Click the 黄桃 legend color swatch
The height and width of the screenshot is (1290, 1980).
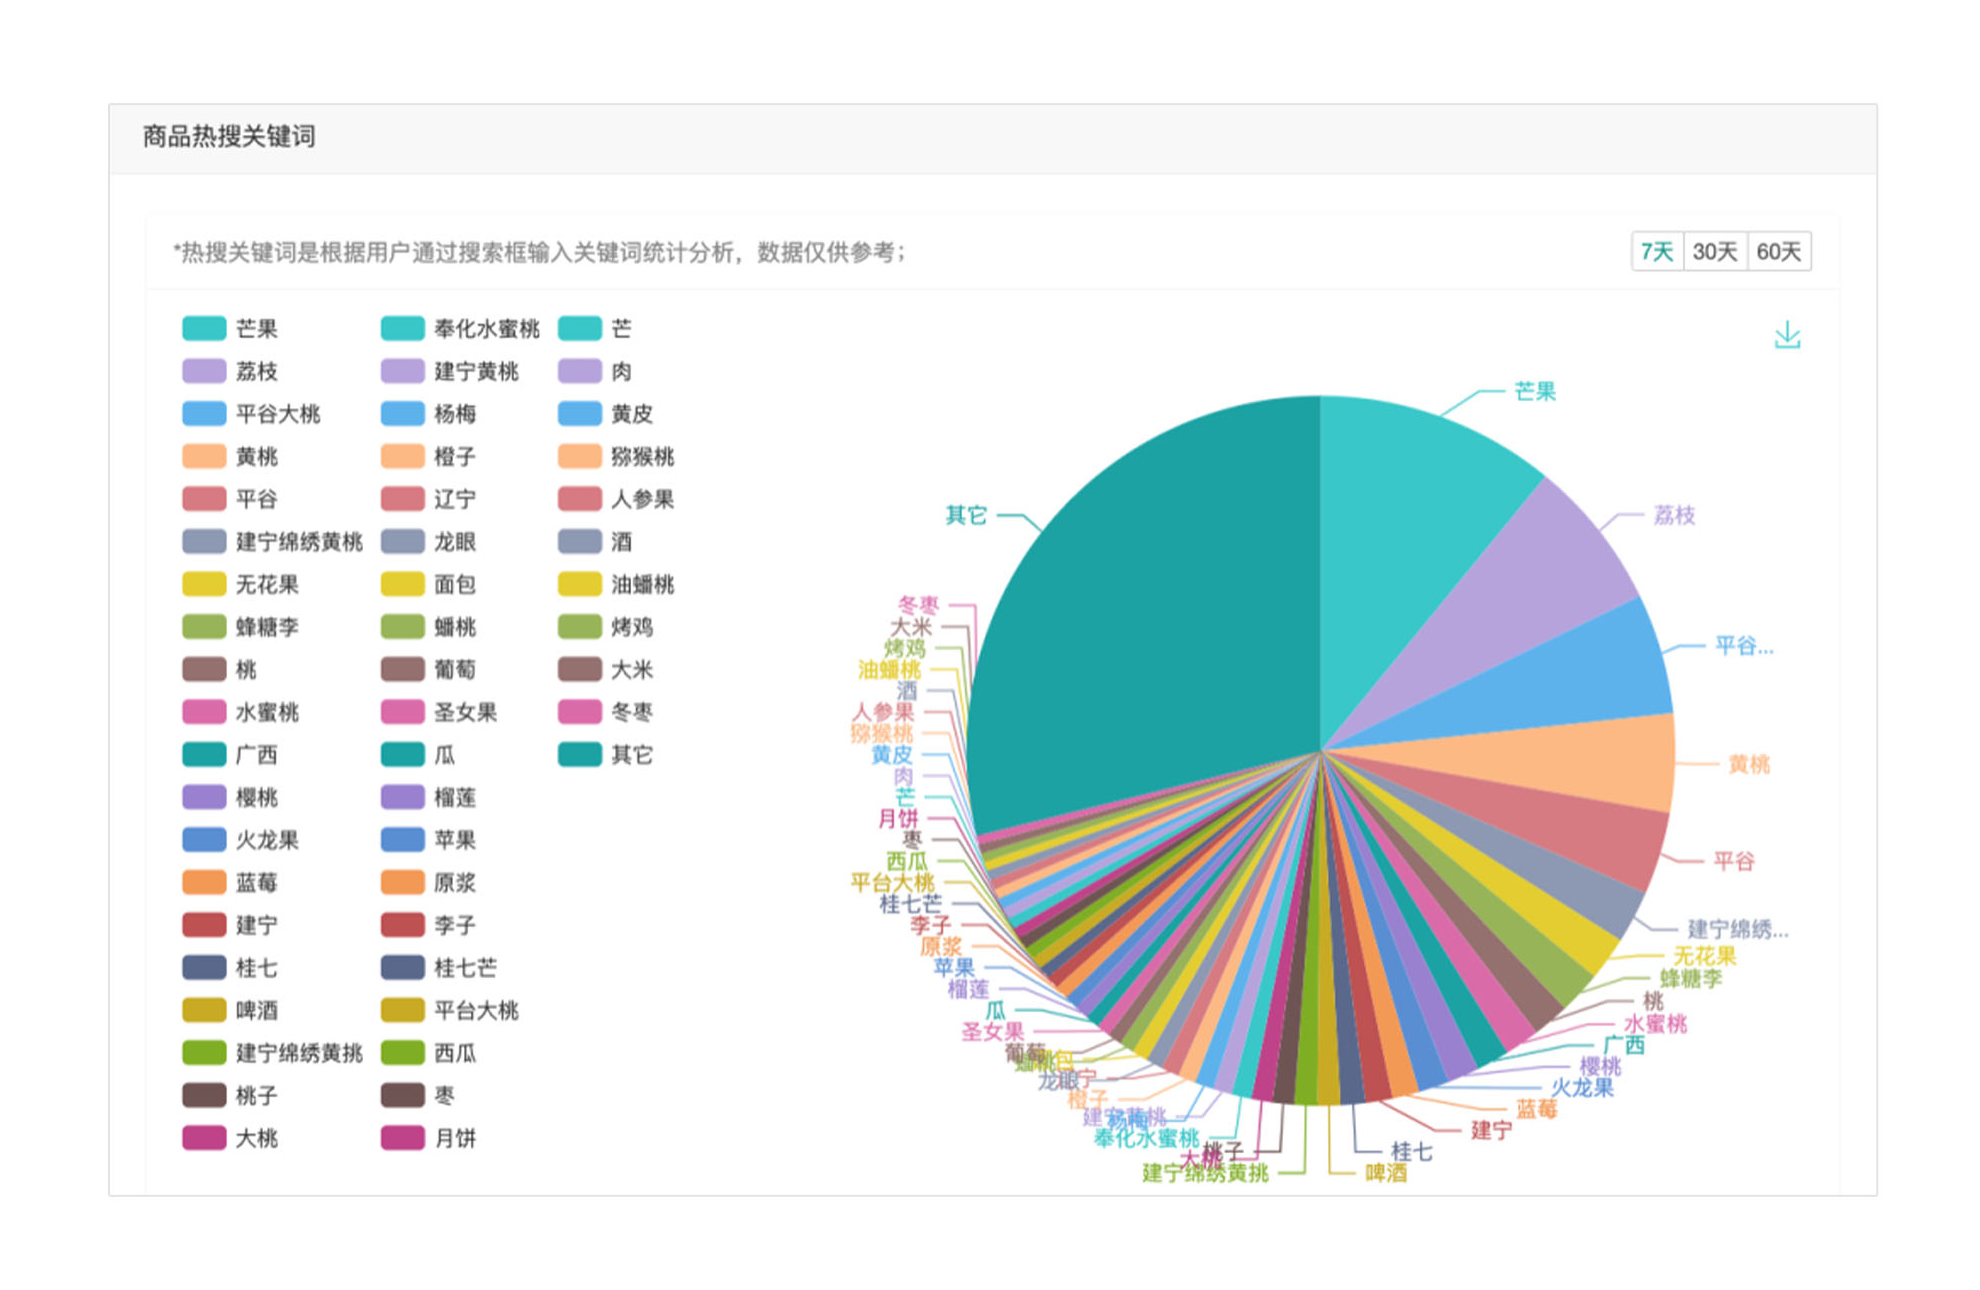pyautogui.click(x=204, y=457)
